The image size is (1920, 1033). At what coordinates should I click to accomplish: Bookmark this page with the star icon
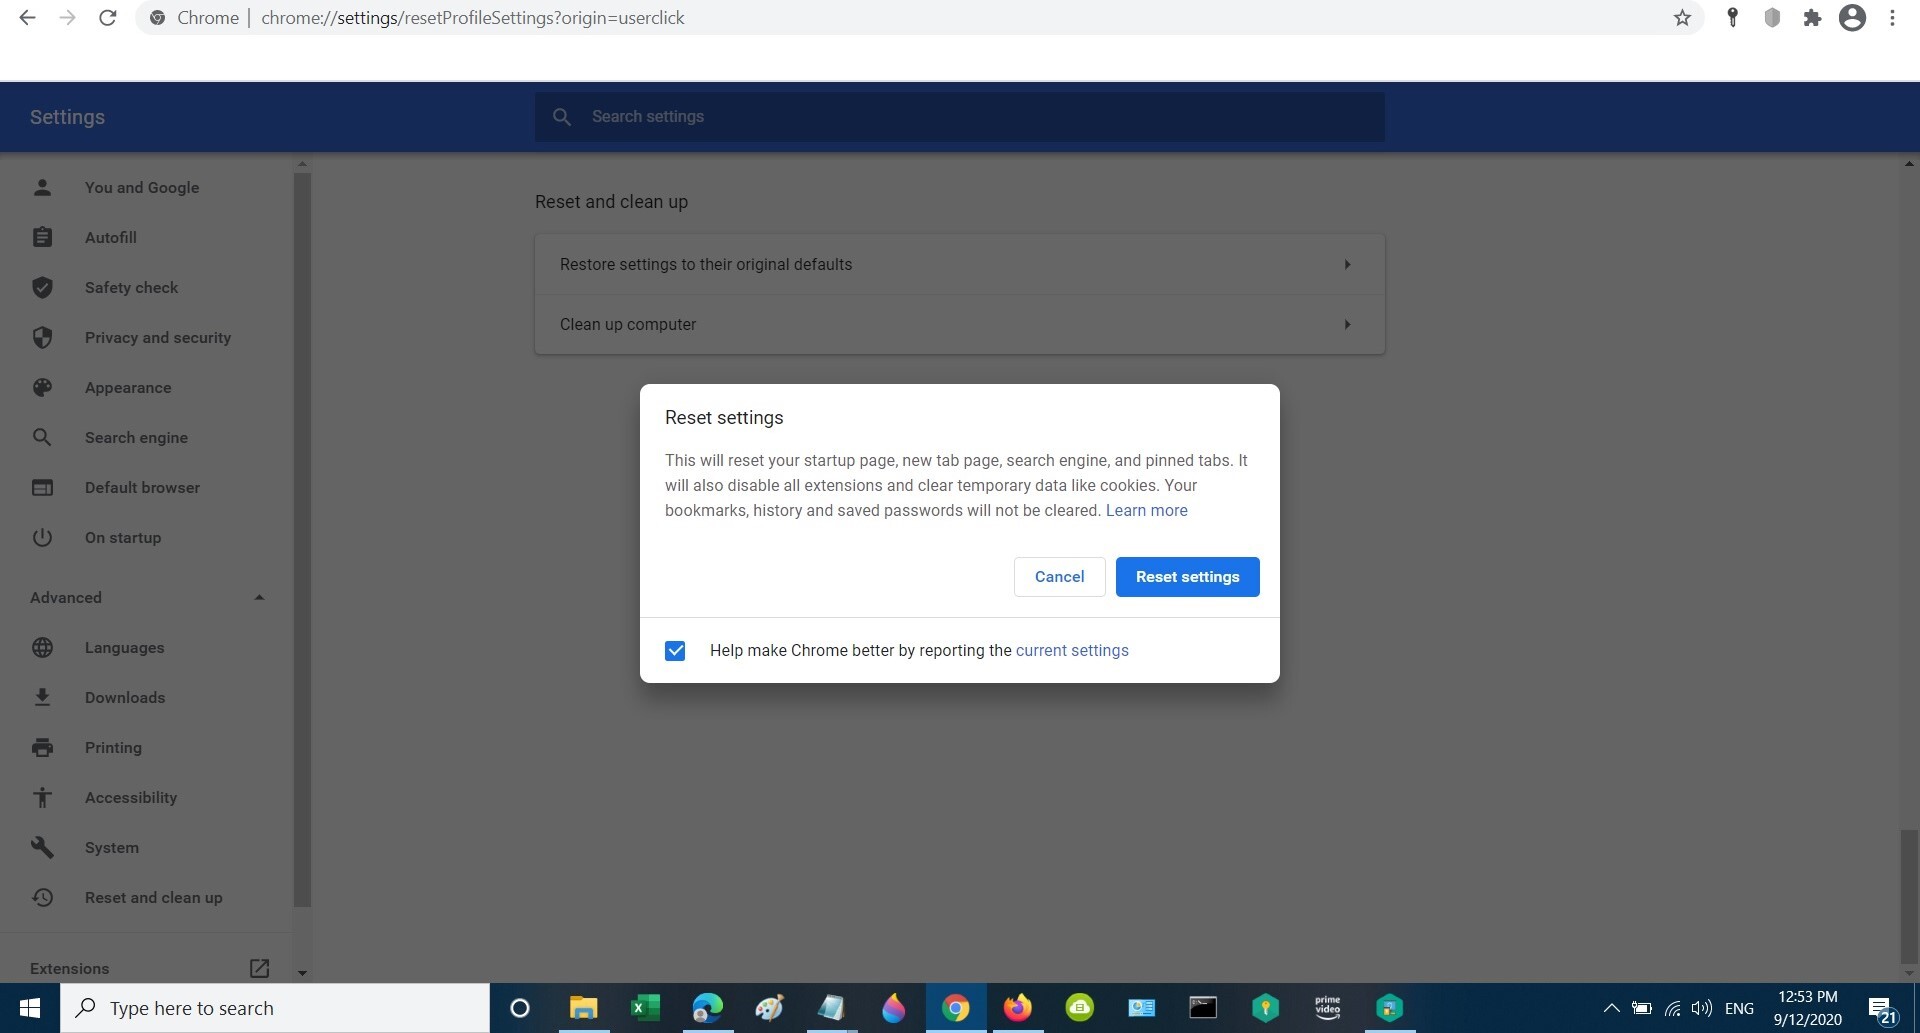[x=1683, y=18]
